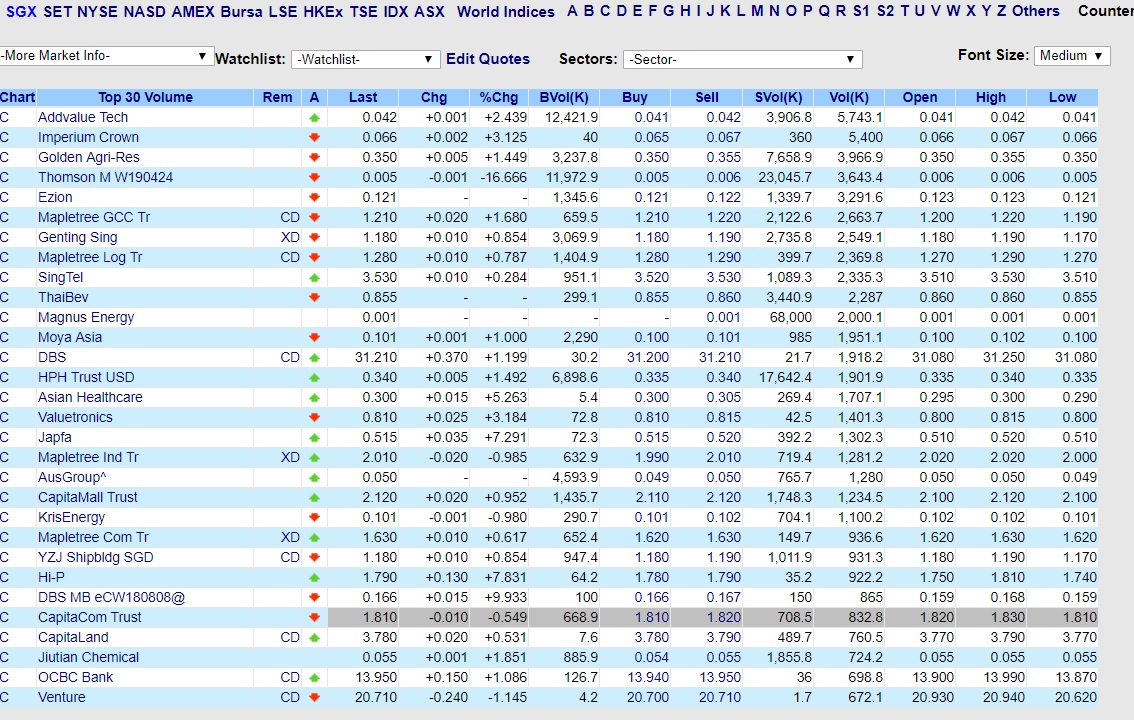1134x720 pixels.
Task: Click the green arrow in OCBC Bank row
Action: pyautogui.click(x=314, y=677)
